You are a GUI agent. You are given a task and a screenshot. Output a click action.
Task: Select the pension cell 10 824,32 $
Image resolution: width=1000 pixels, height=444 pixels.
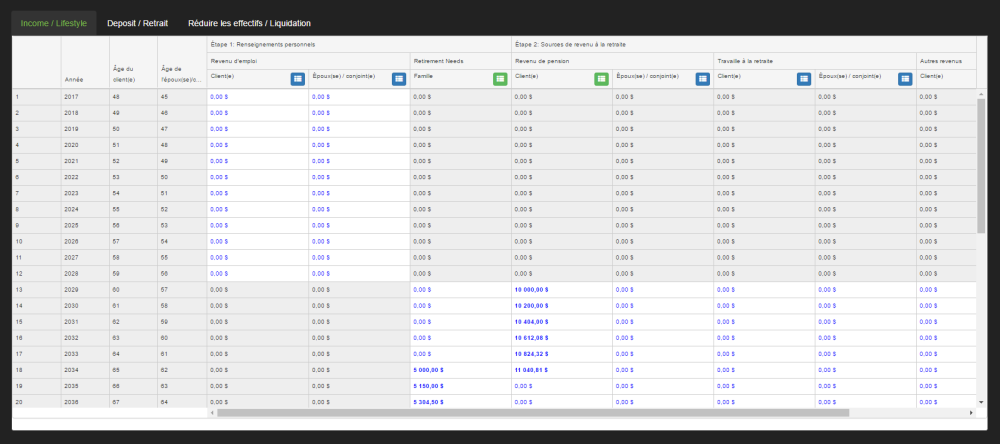pyautogui.click(x=562, y=353)
